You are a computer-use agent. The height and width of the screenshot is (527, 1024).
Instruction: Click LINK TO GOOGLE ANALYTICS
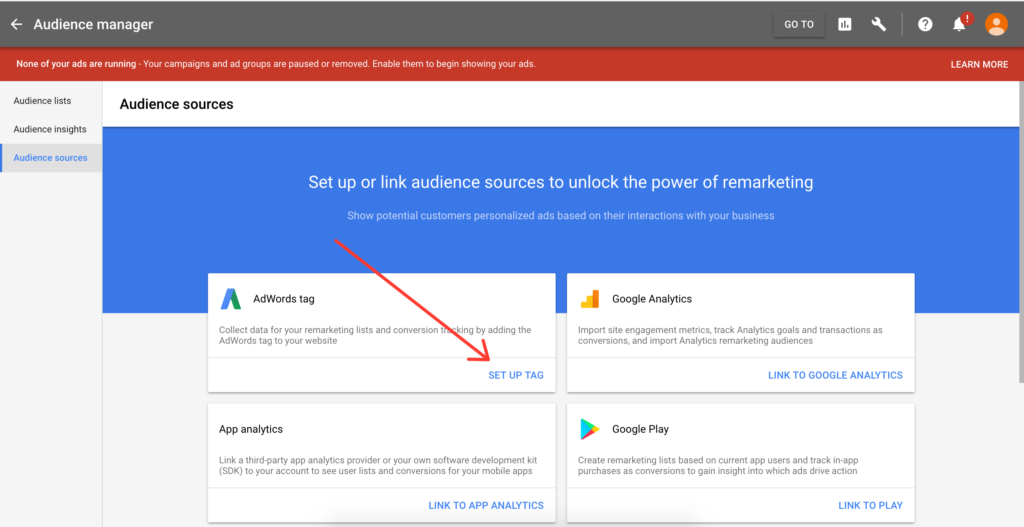(x=835, y=375)
